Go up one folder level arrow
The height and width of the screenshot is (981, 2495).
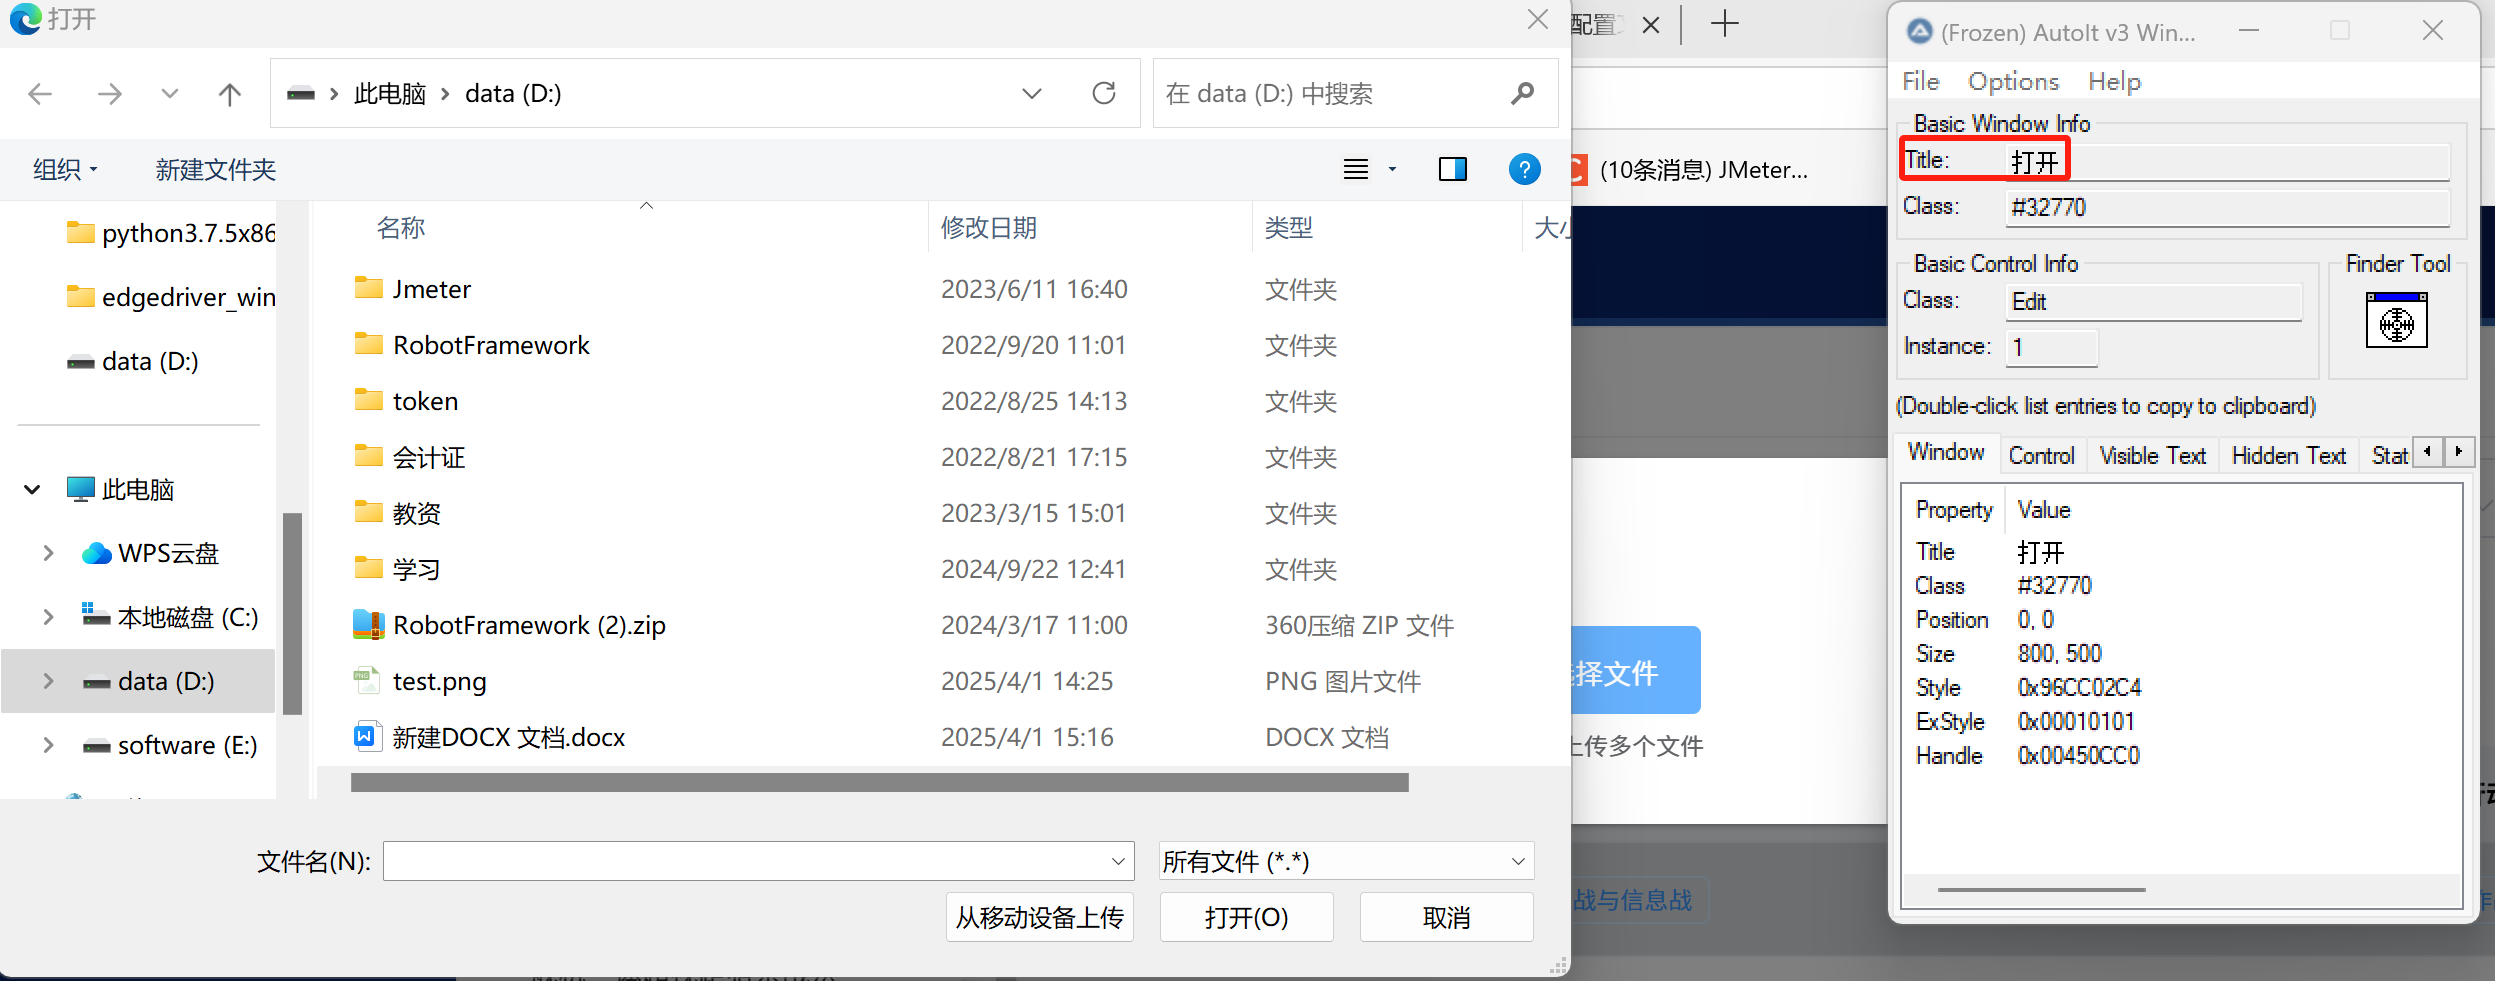tap(230, 94)
